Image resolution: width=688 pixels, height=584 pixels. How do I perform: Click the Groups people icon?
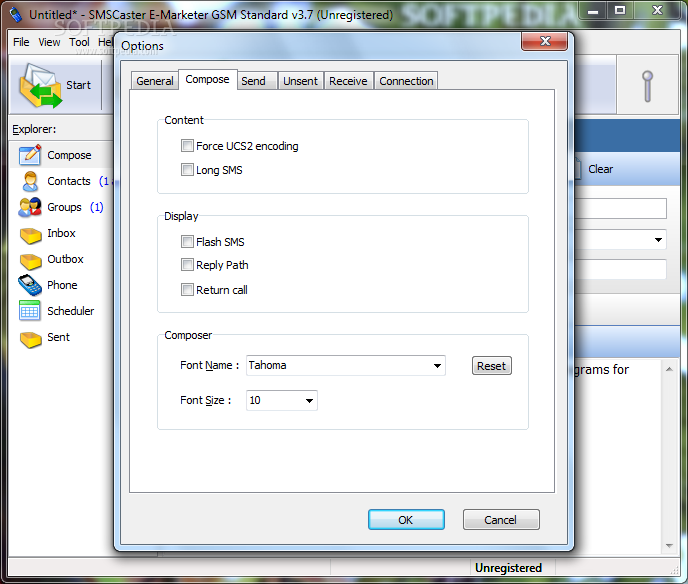click(30, 207)
